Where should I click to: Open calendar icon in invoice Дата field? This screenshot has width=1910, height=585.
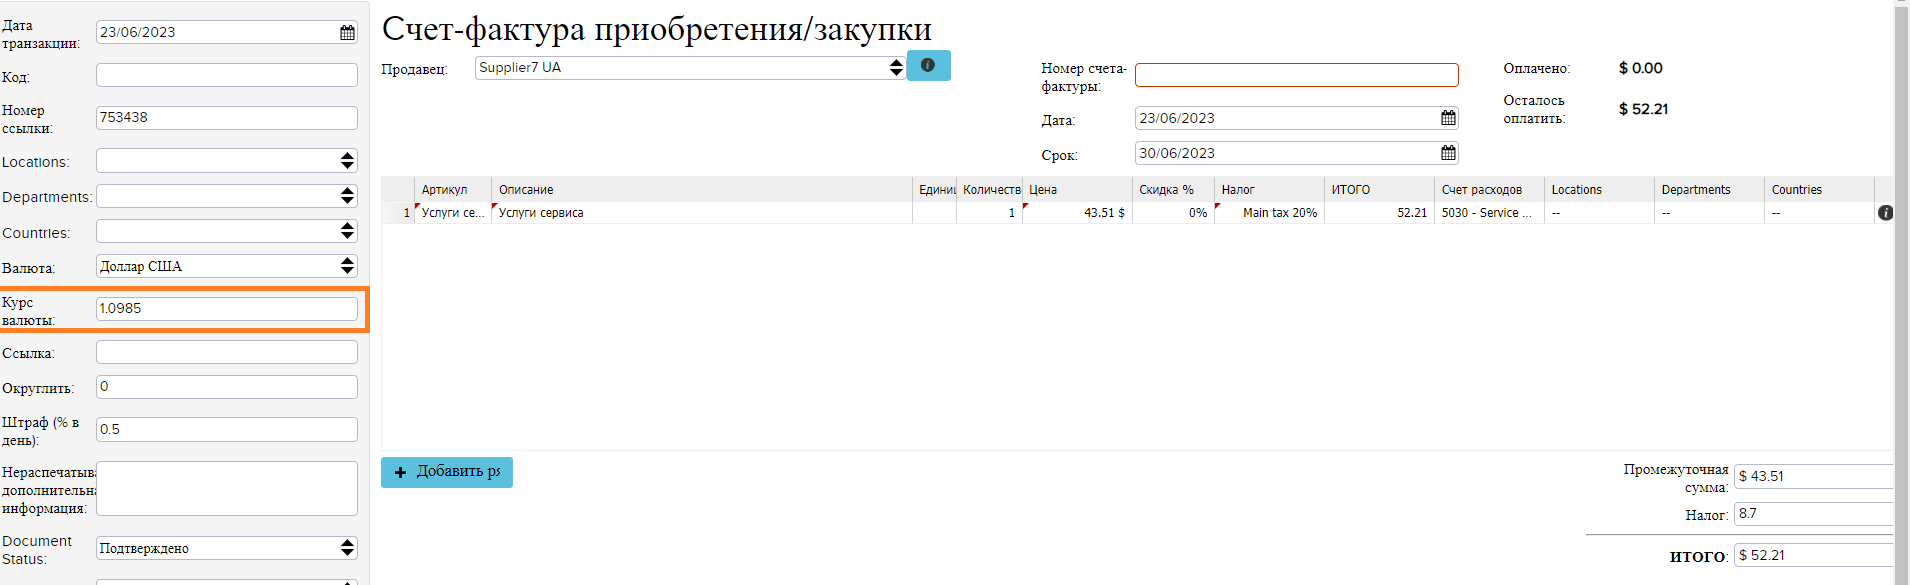[1447, 118]
